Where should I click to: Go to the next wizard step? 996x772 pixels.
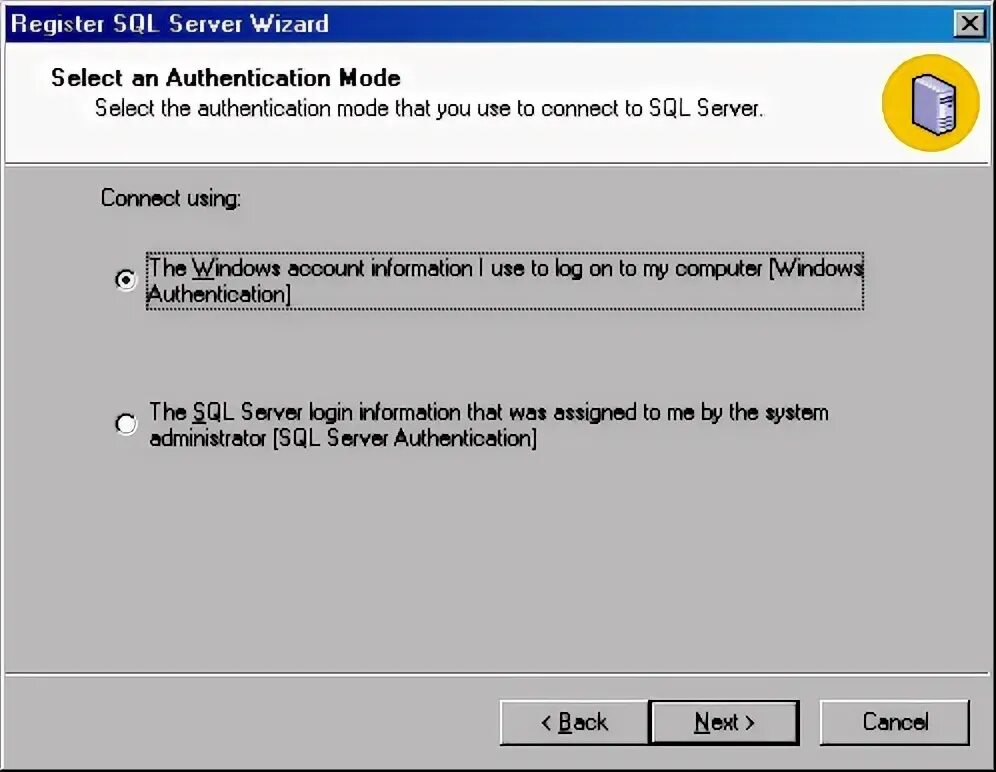724,722
